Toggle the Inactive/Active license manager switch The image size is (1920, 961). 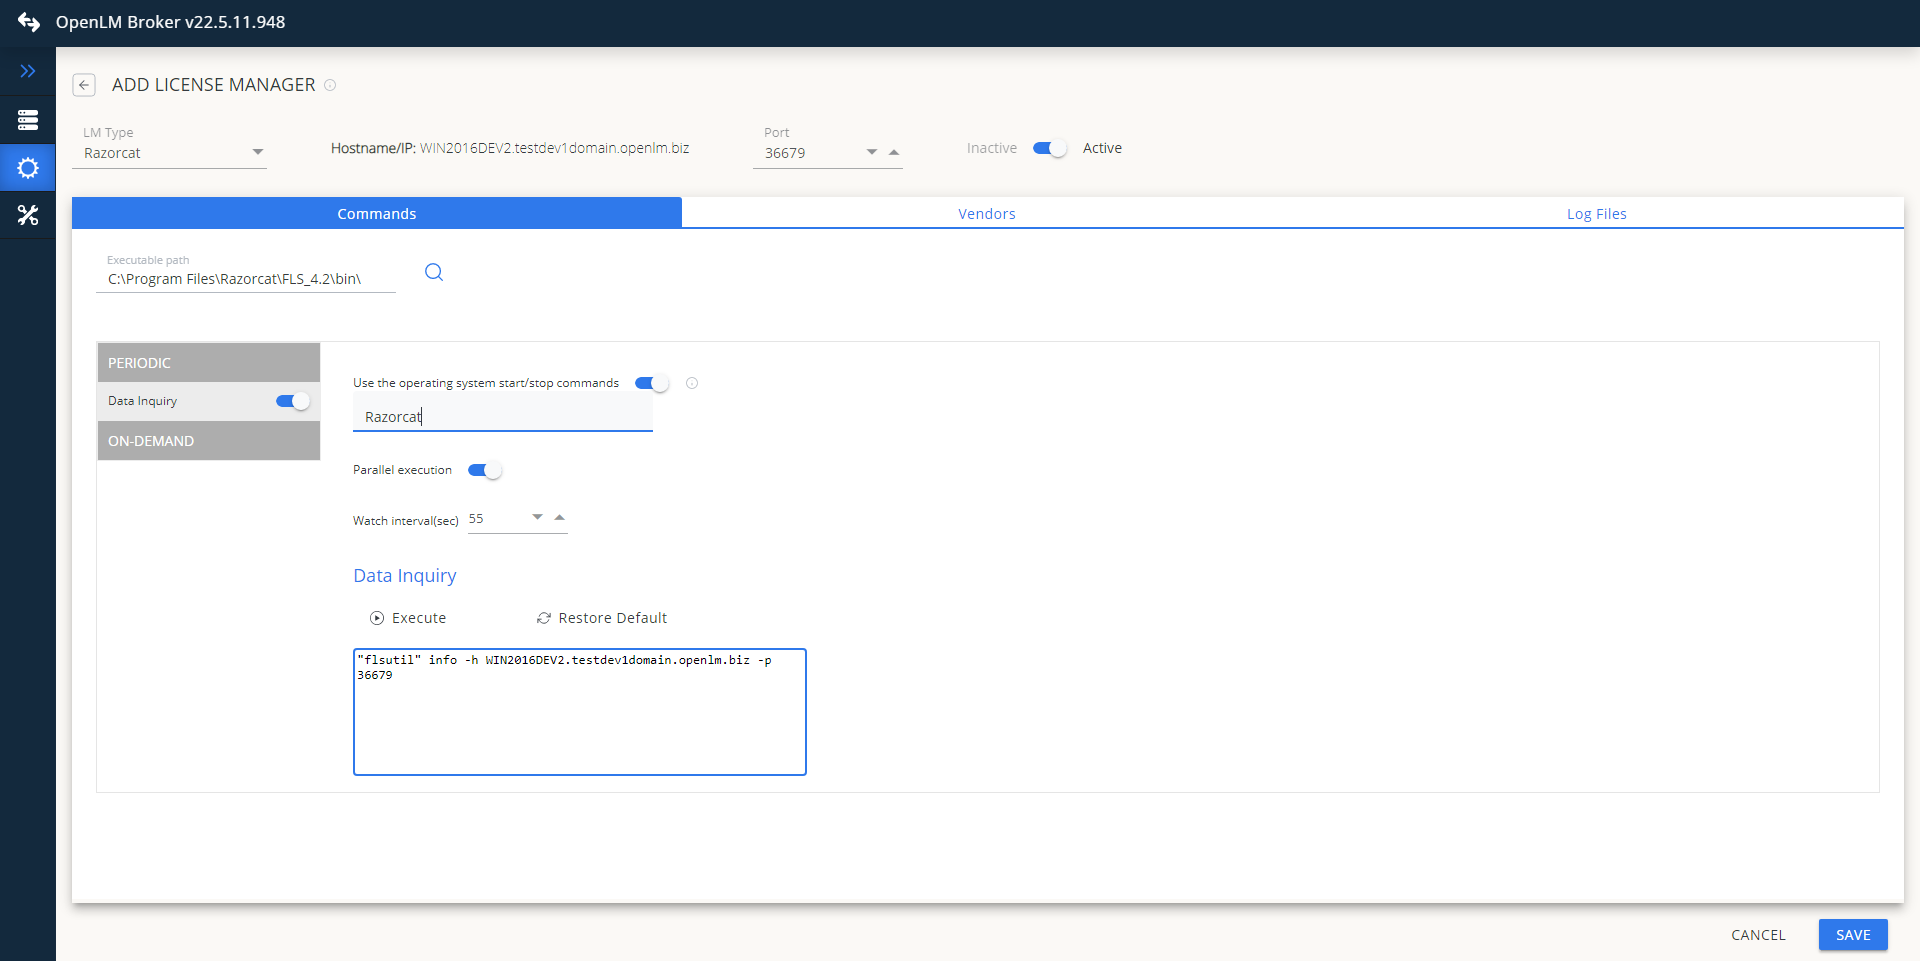pyautogui.click(x=1049, y=148)
